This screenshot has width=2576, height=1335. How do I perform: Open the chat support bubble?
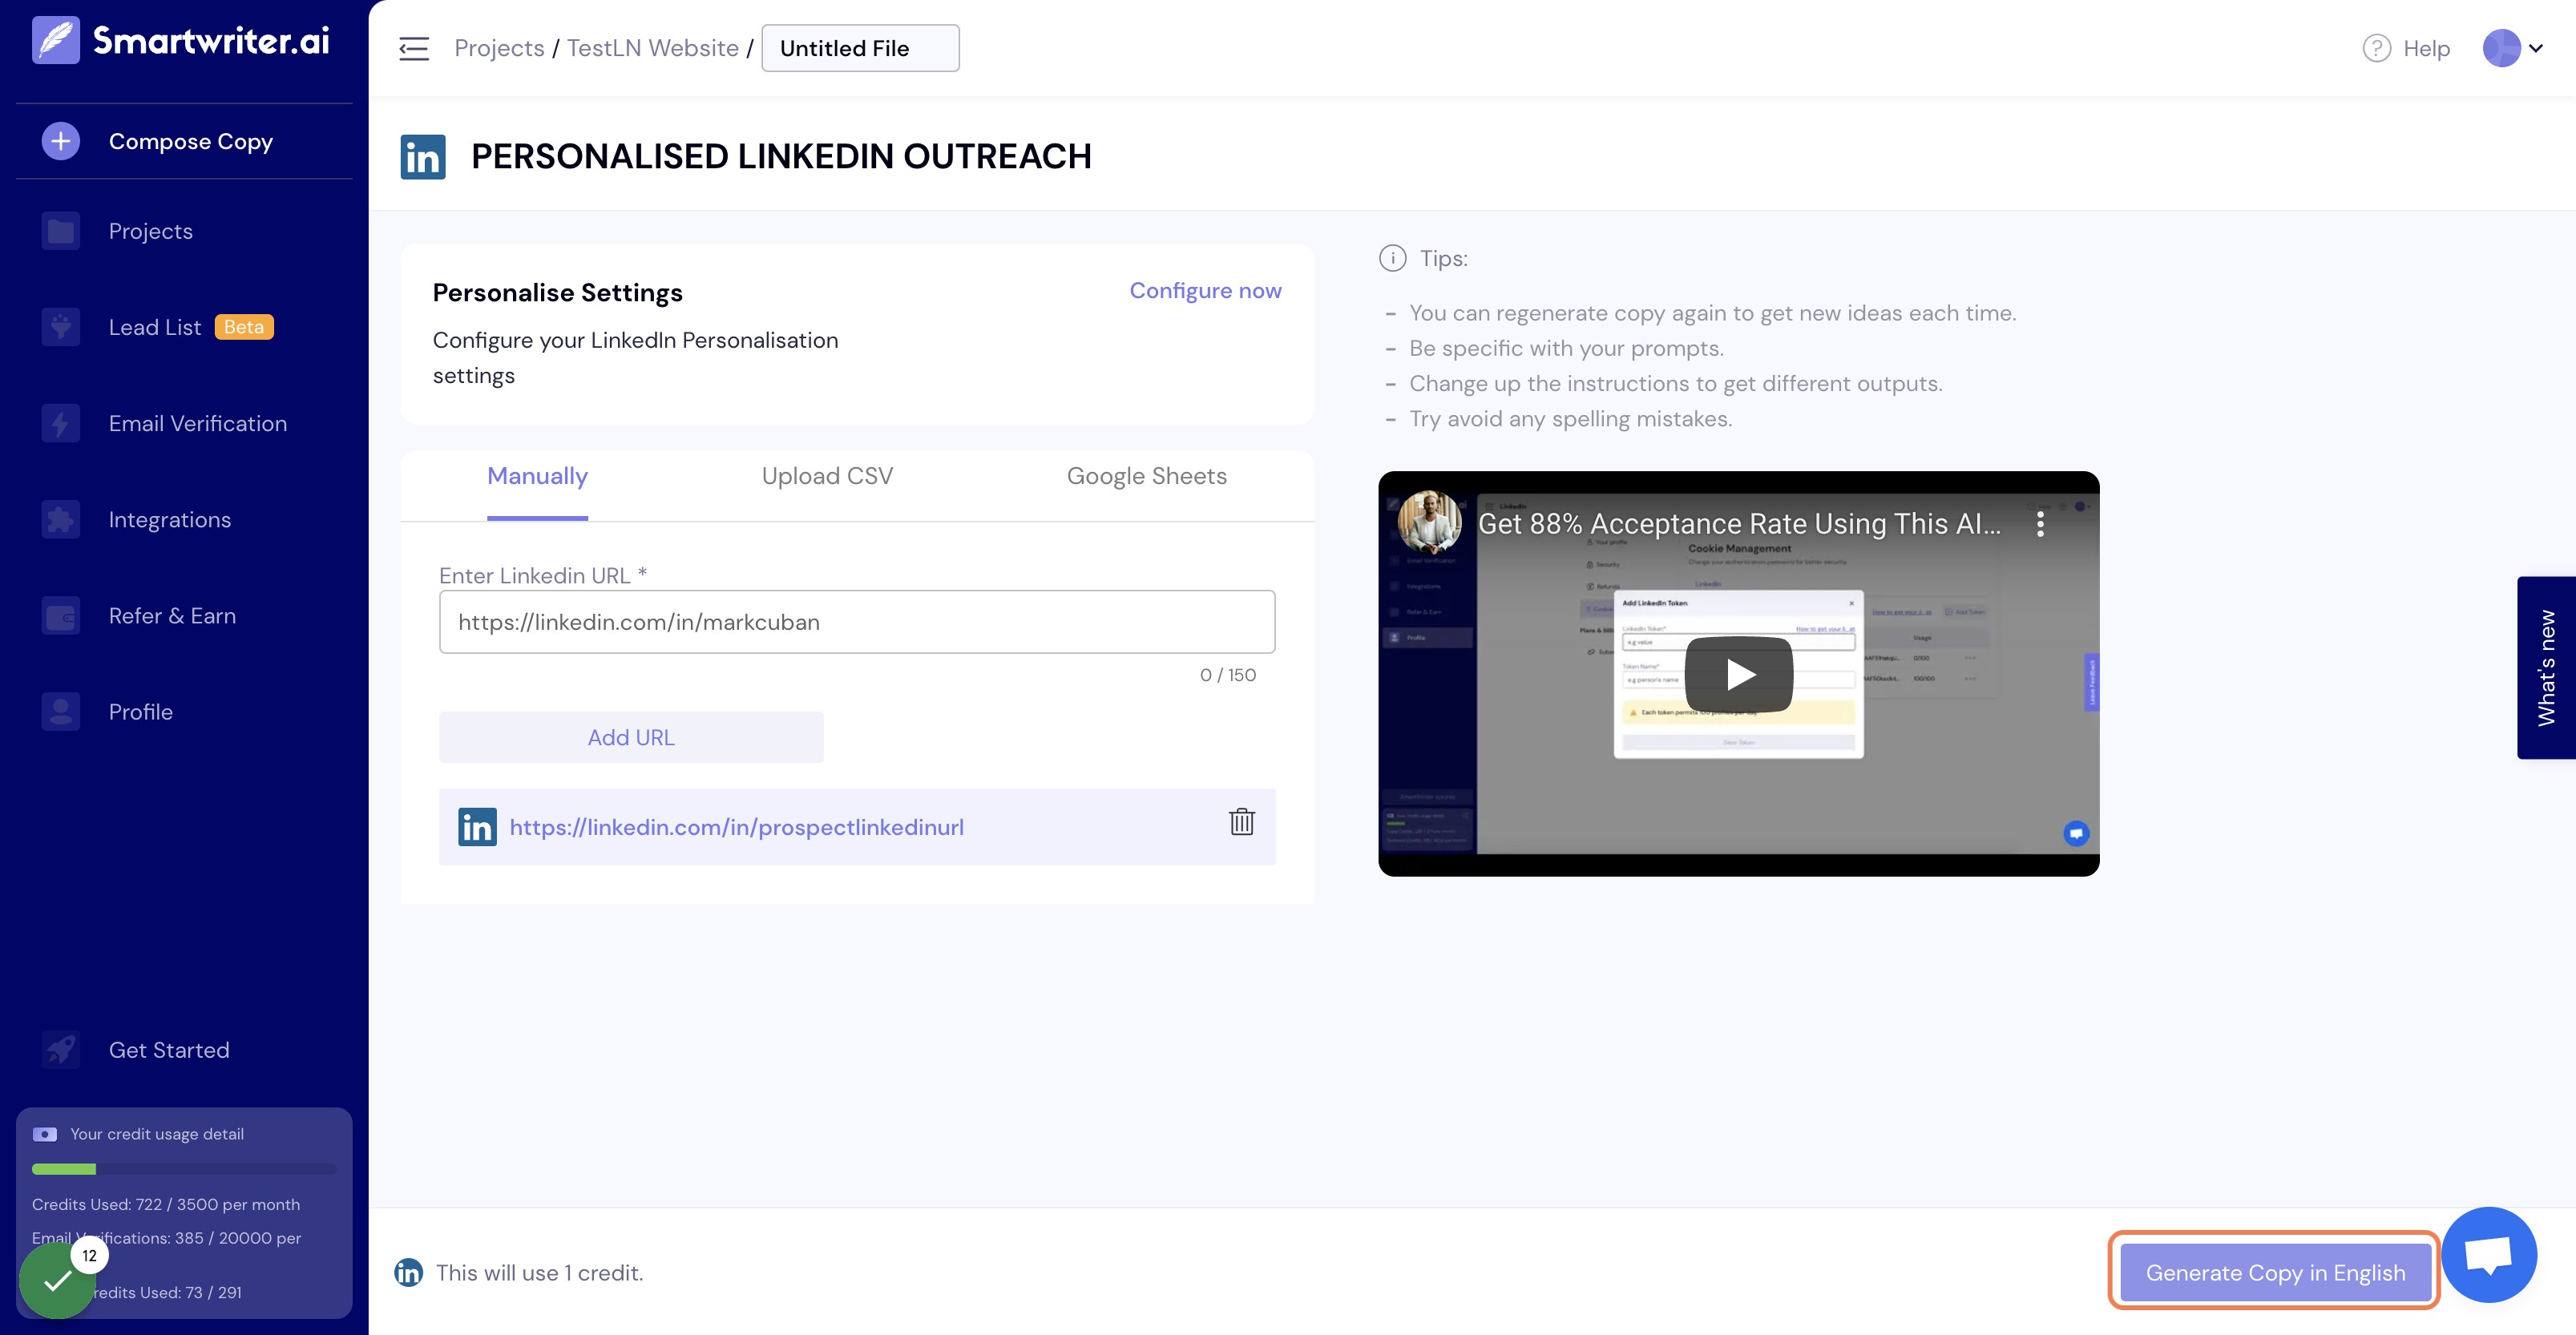click(x=2488, y=1255)
